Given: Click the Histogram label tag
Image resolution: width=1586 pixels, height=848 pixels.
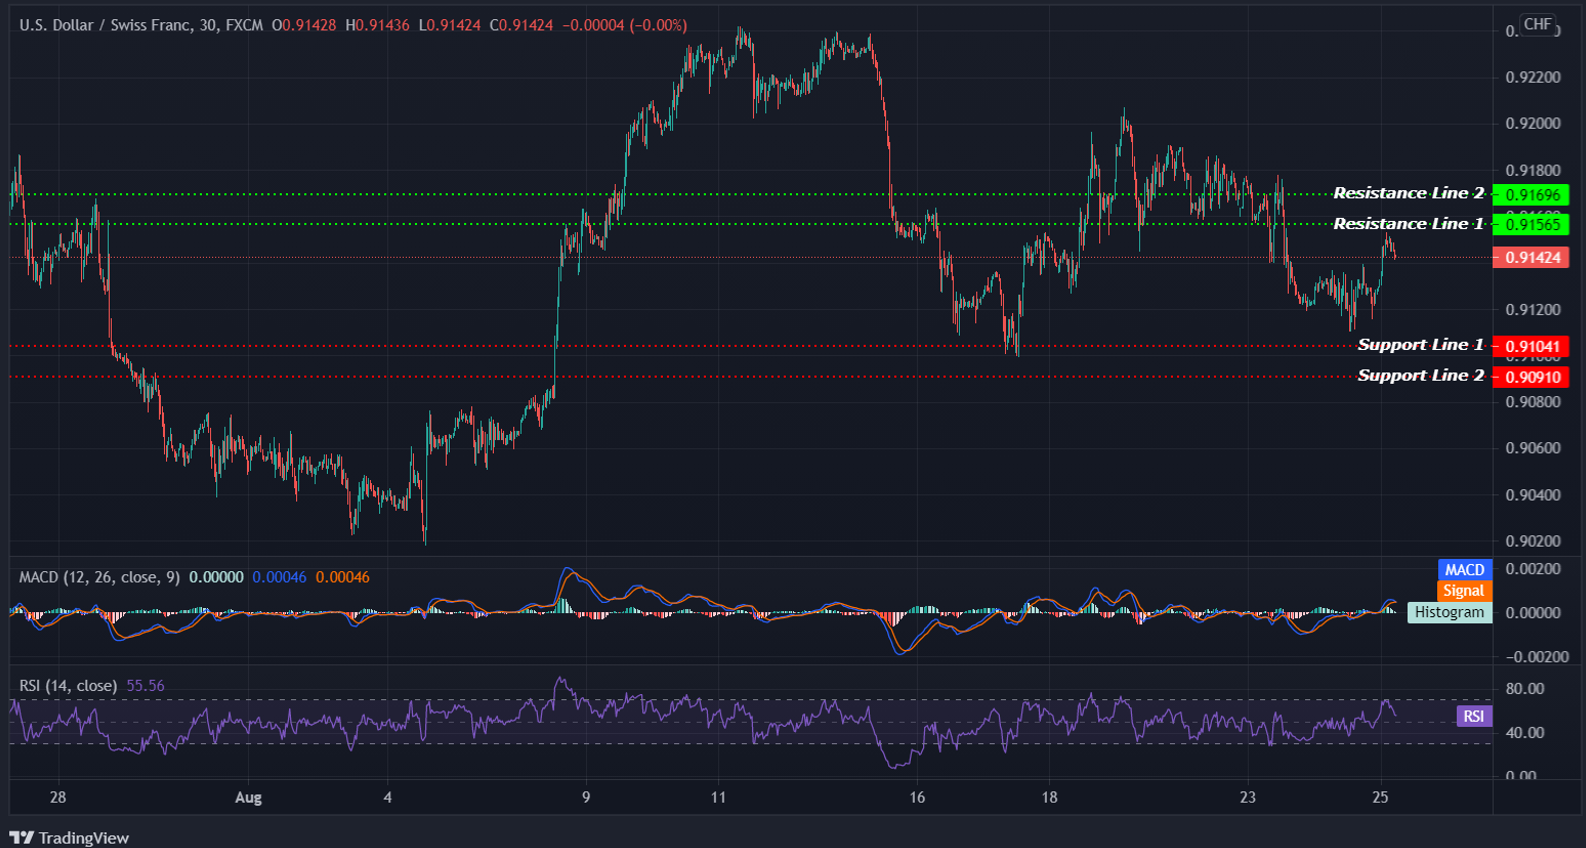Looking at the screenshot, I should click(1449, 612).
